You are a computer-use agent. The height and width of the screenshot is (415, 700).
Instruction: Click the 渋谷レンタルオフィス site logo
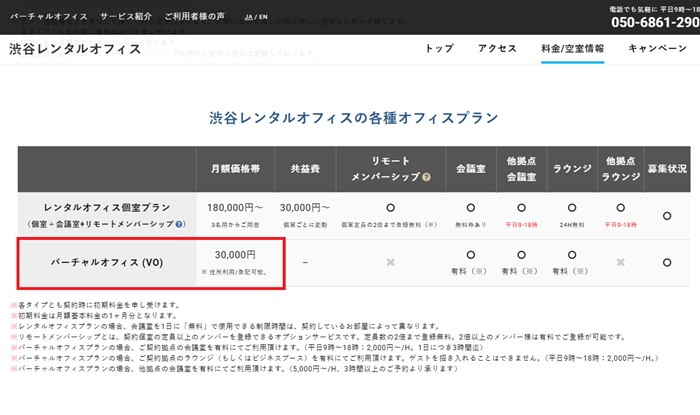[x=75, y=49]
